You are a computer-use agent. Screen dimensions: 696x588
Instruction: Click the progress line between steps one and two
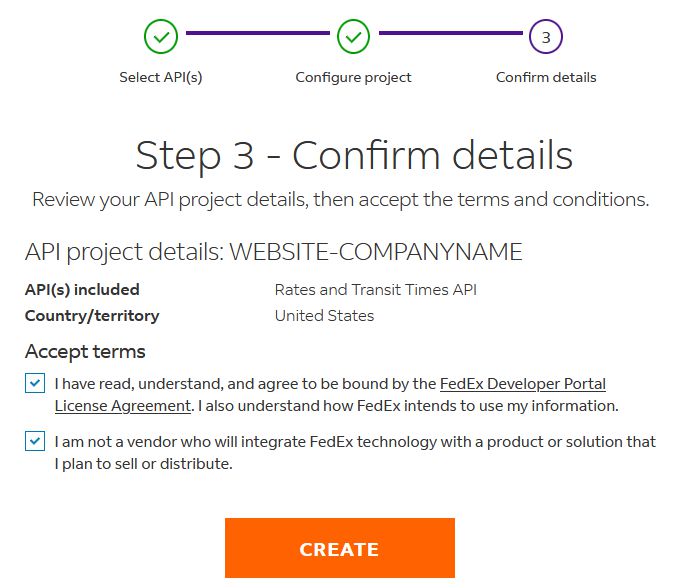pos(257,33)
